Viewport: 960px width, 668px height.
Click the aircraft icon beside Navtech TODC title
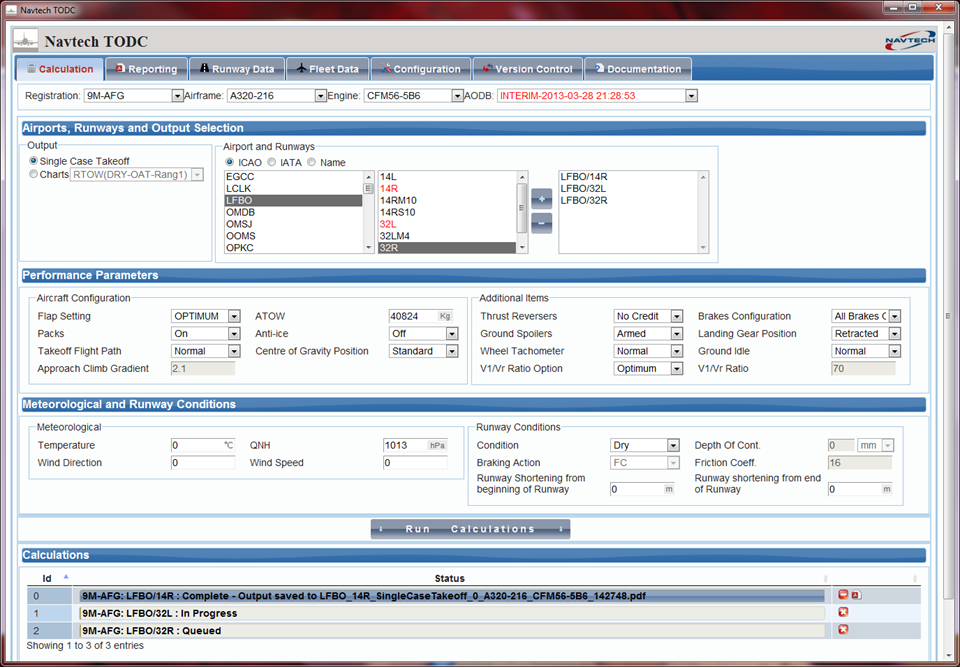coord(26,41)
